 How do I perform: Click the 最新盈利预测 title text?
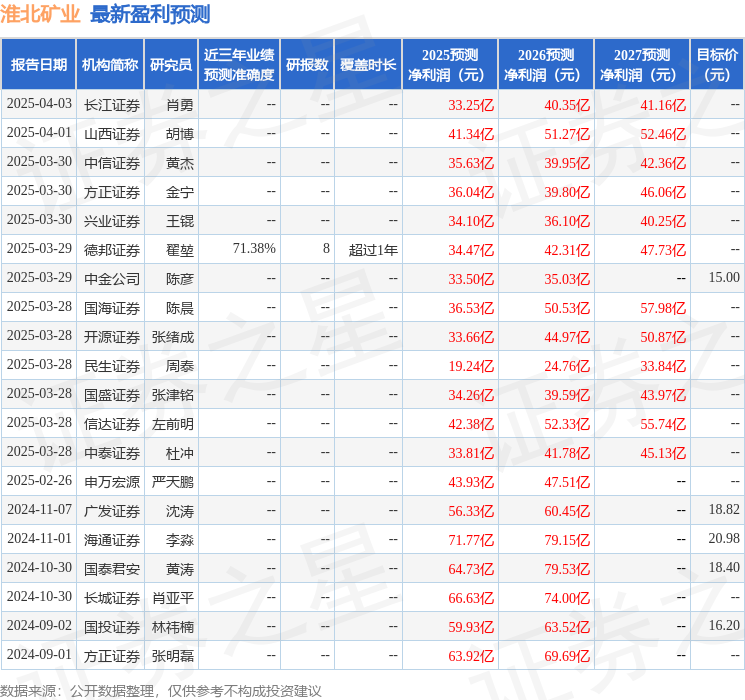point(150,14)
